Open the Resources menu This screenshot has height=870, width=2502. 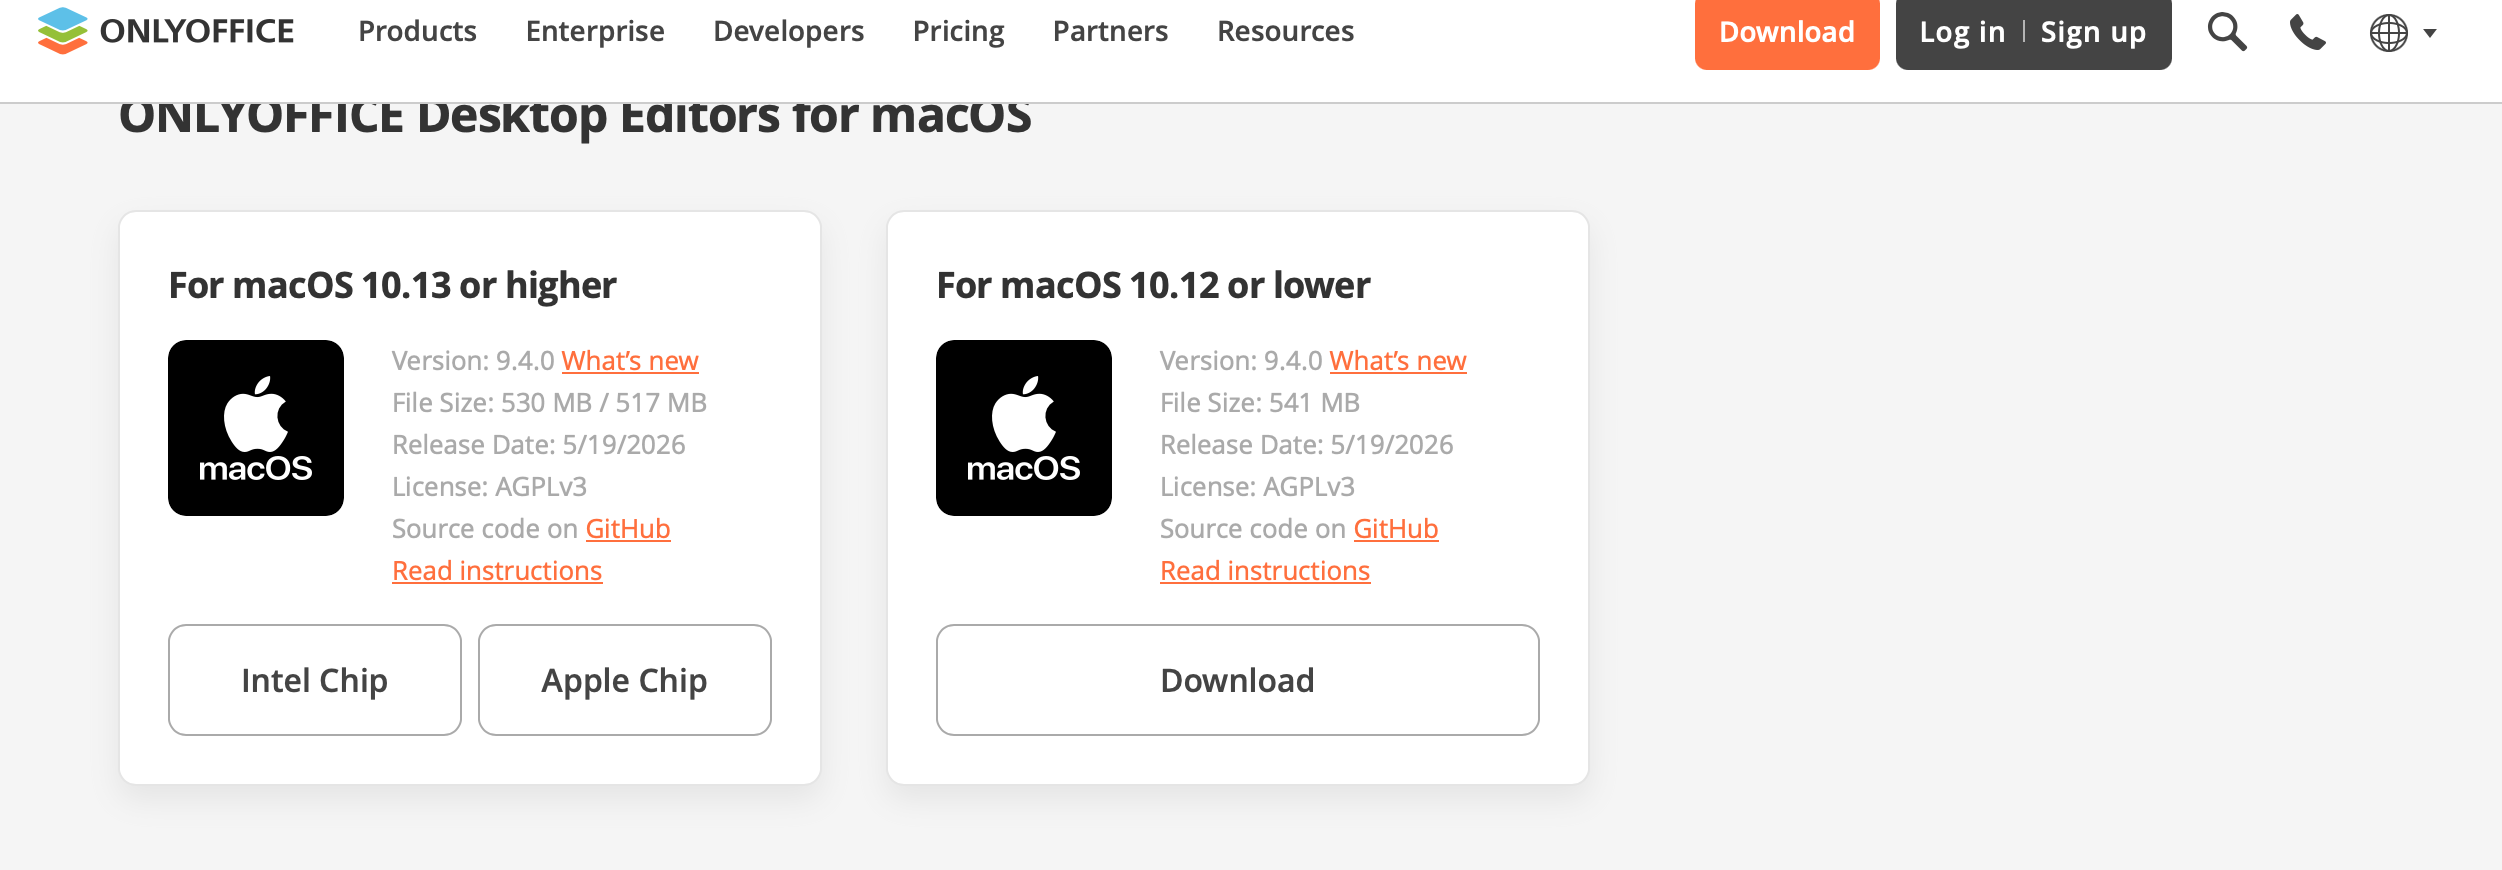pyautogui.click(x=1285, y=31)
